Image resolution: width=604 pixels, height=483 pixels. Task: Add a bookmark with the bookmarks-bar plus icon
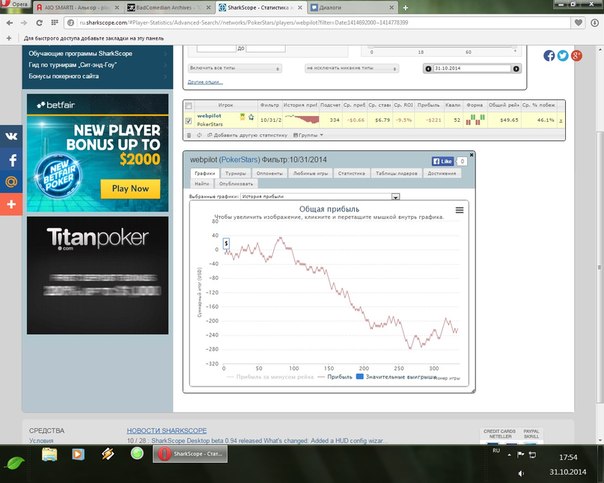pos(9,38)
